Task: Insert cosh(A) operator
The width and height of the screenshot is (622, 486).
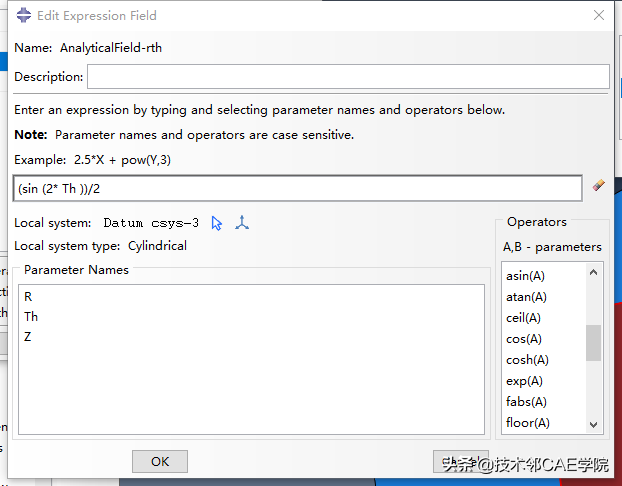Action: coord(527,360)
